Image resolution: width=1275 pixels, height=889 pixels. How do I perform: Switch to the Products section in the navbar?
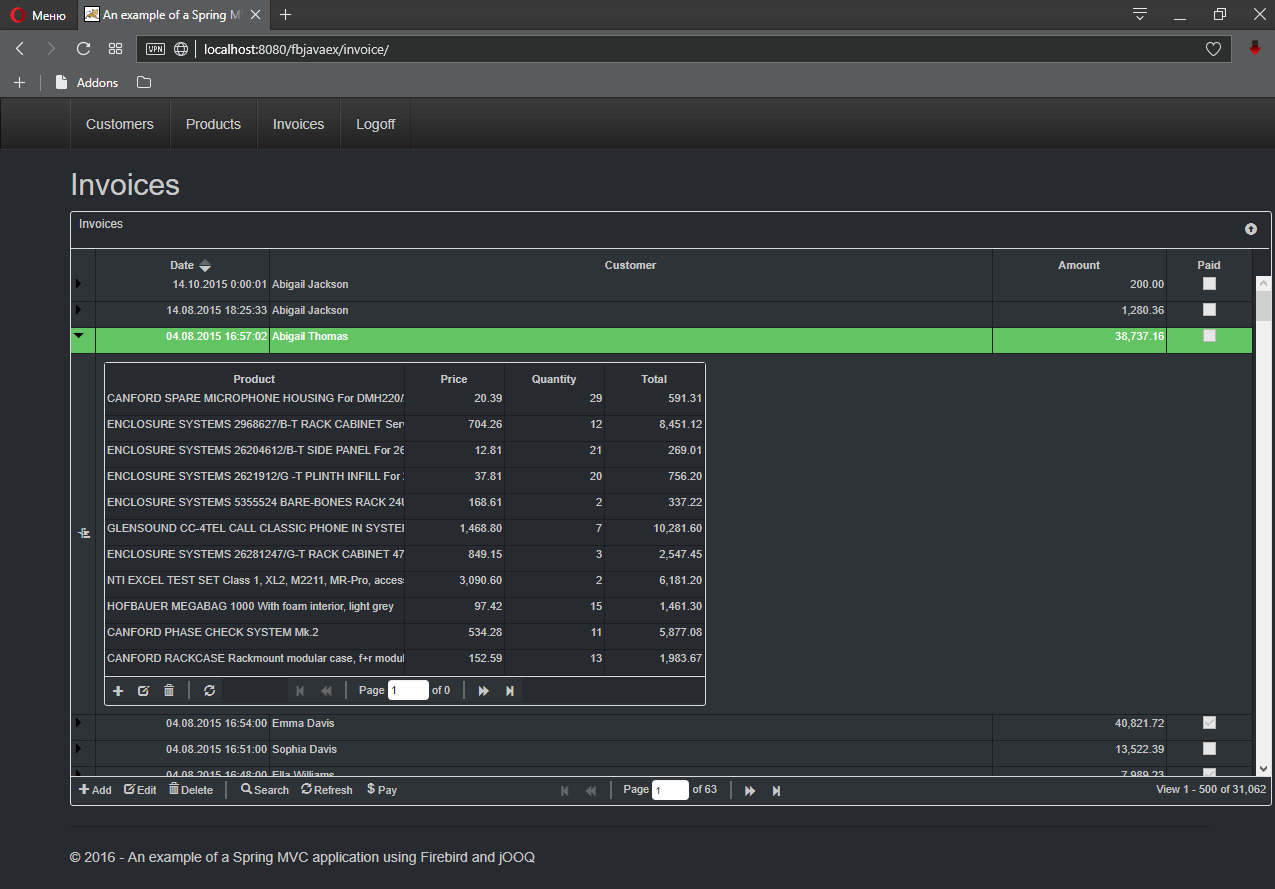pos(213,123)
